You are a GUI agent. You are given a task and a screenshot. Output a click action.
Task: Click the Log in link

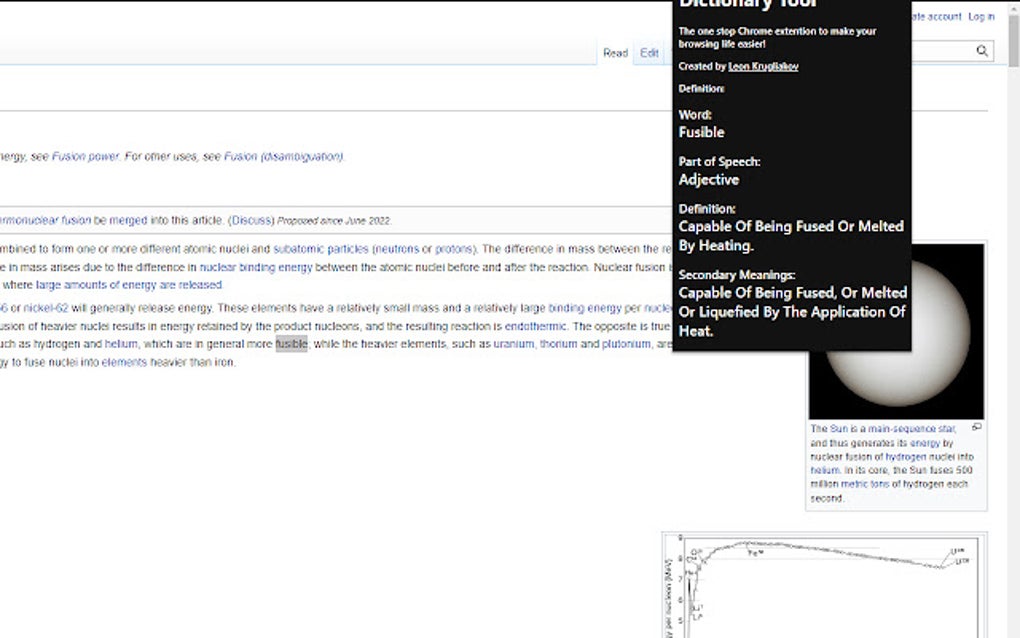pyautogui.click(x=981, y=16)
